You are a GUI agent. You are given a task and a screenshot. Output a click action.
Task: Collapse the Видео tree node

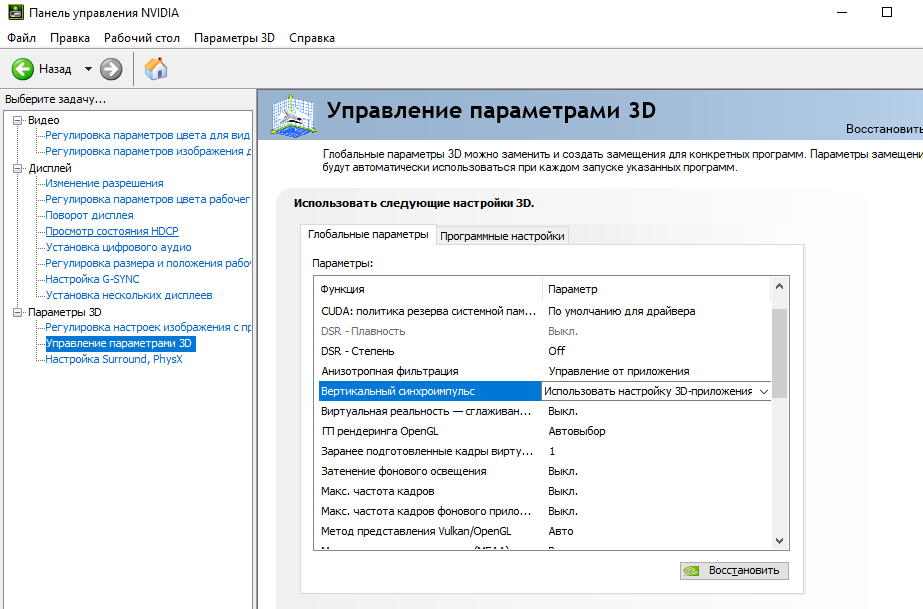(18, 120)
